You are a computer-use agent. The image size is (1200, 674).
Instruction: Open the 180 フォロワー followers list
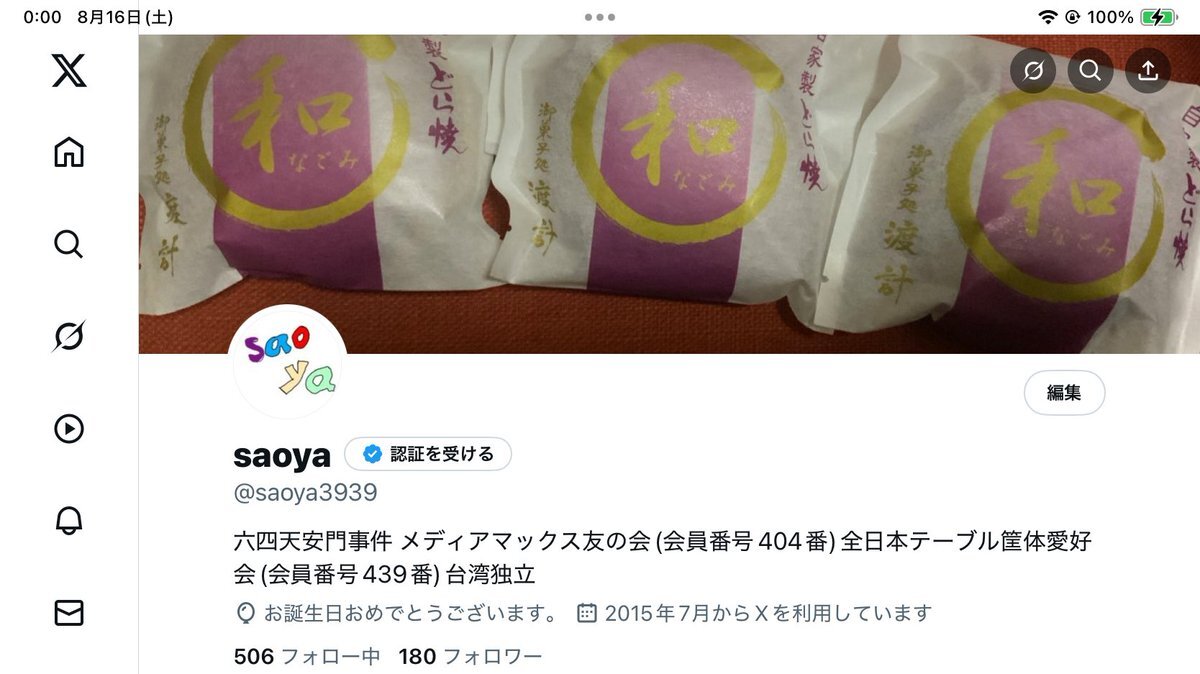(x=470, y=657)
